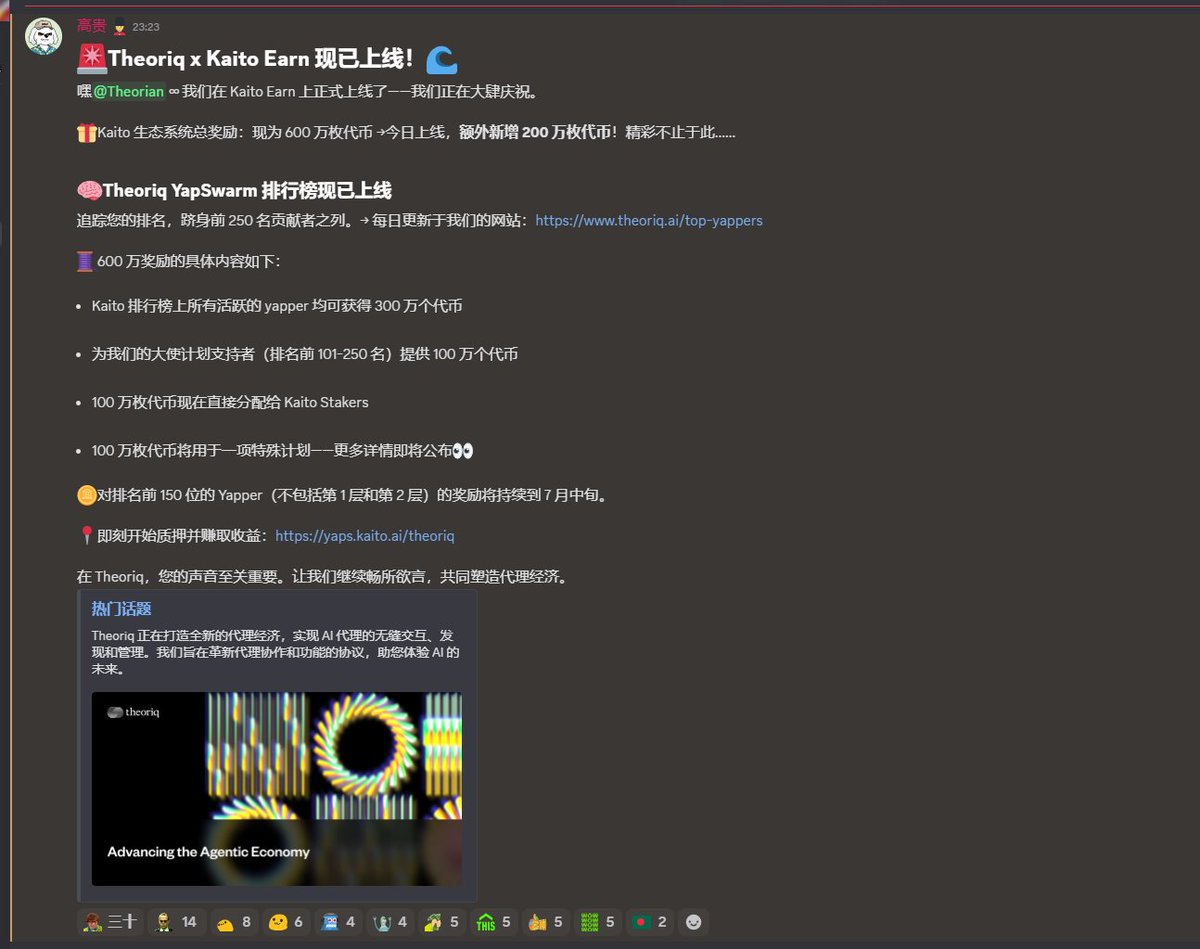Open the Advancing the Agentic Economy preview image

click(x=277, y=789)
